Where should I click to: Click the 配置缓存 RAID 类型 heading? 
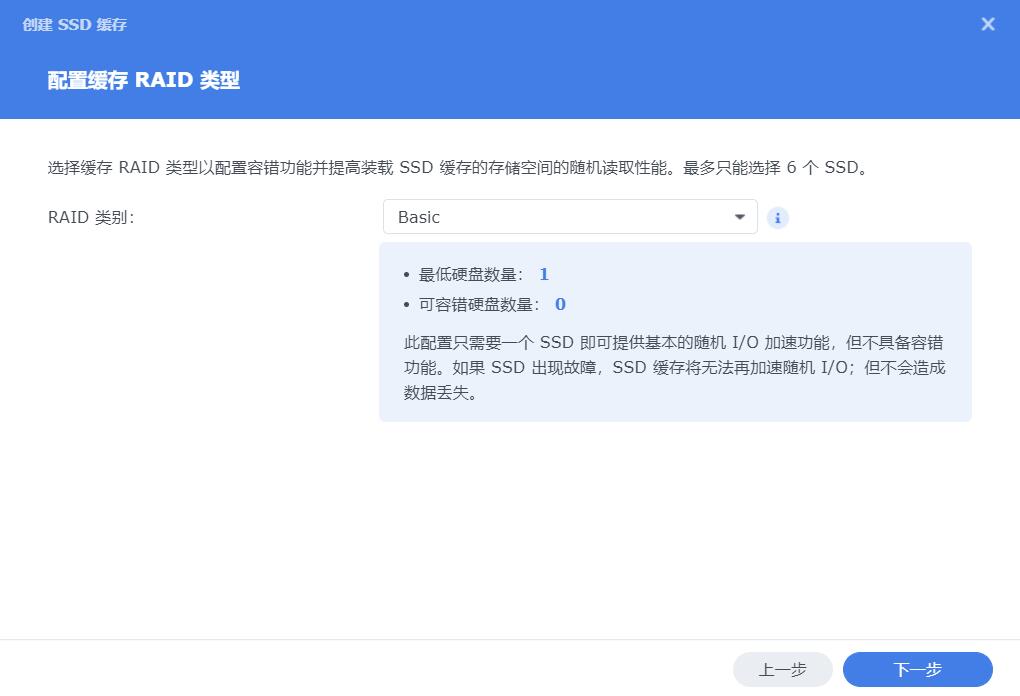pyautogui.click(x=141, y=81)
